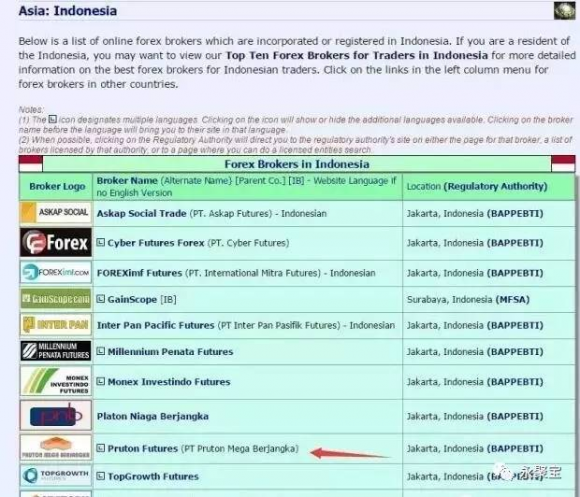
Task: Click the Askap Social broker logo
Action: point(55,212)
